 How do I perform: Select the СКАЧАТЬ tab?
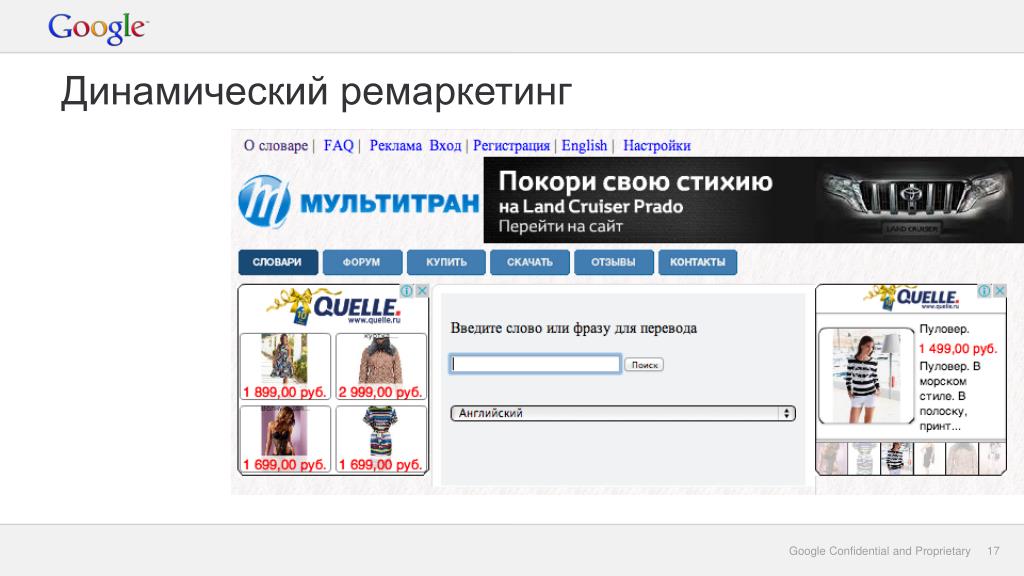(x=530, y=262)
